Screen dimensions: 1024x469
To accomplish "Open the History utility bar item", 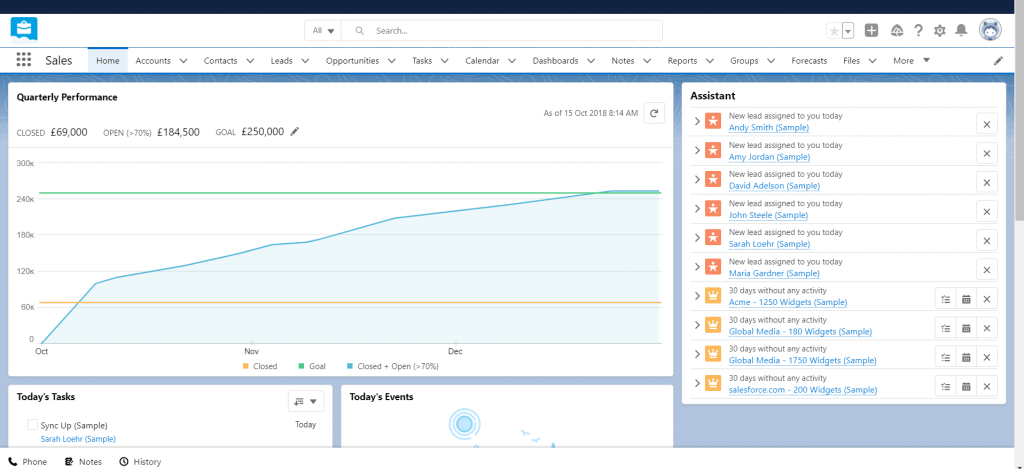I will point(140,461).
